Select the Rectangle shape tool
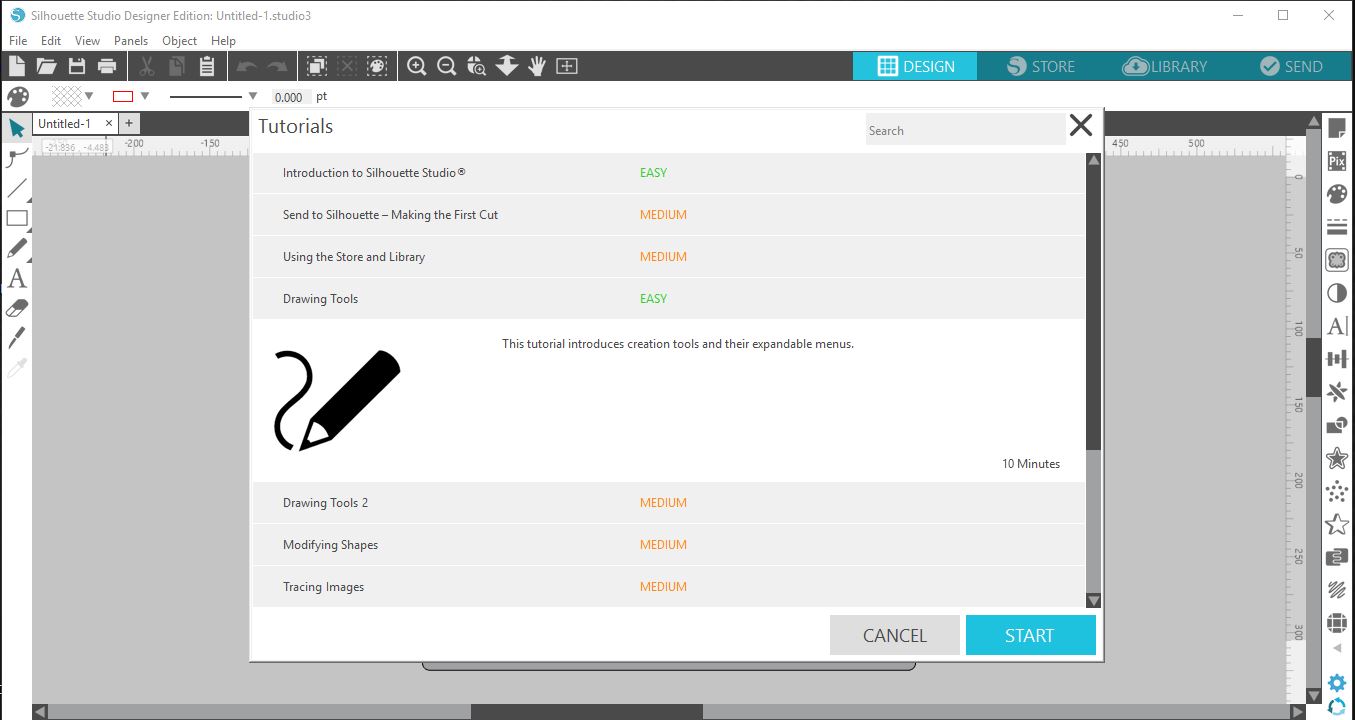Image resolution: width=1355 pixels, height=720 pixels. [16, 218]
